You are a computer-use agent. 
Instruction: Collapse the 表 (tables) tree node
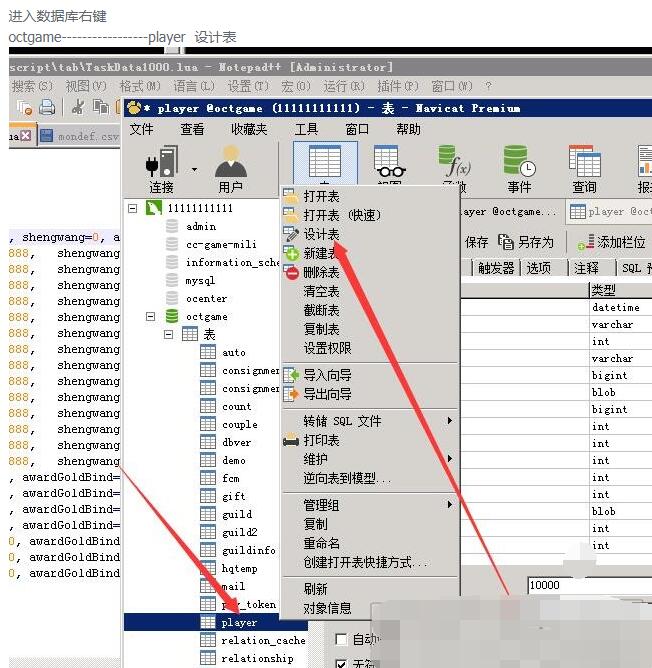coord(169,334)
